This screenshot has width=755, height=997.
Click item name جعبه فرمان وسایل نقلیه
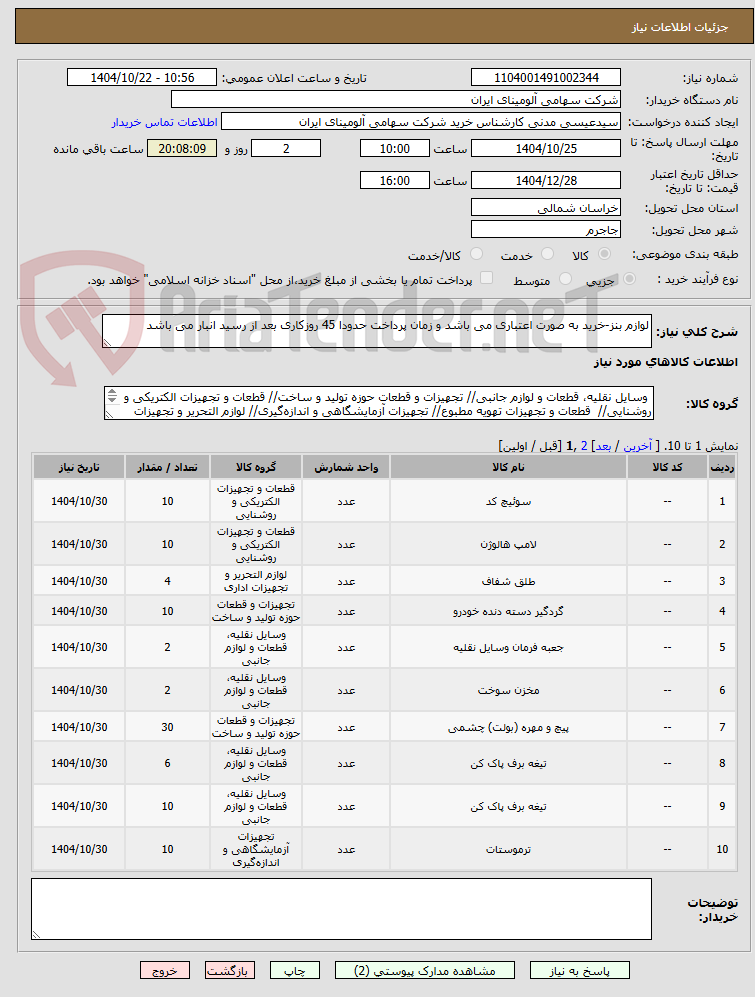(x=508, y=647)
